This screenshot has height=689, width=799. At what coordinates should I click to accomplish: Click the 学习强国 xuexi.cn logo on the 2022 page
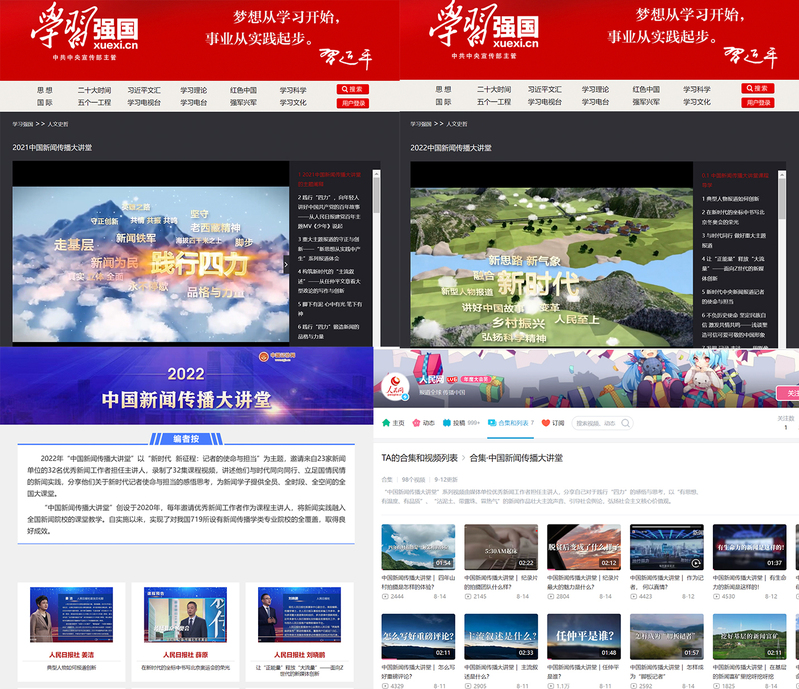[x=484, y=30]
